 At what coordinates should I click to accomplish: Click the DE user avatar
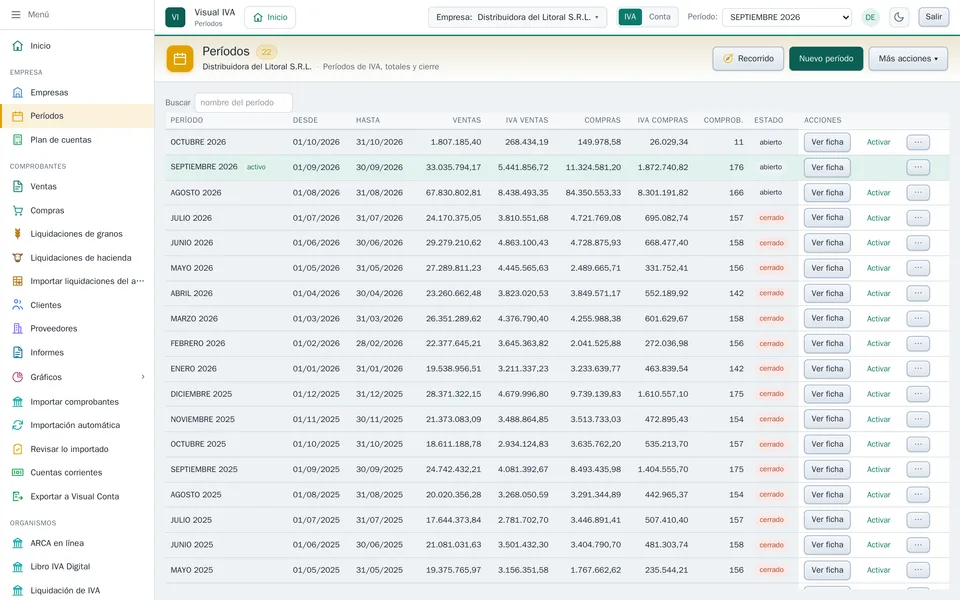coord(870,17)
